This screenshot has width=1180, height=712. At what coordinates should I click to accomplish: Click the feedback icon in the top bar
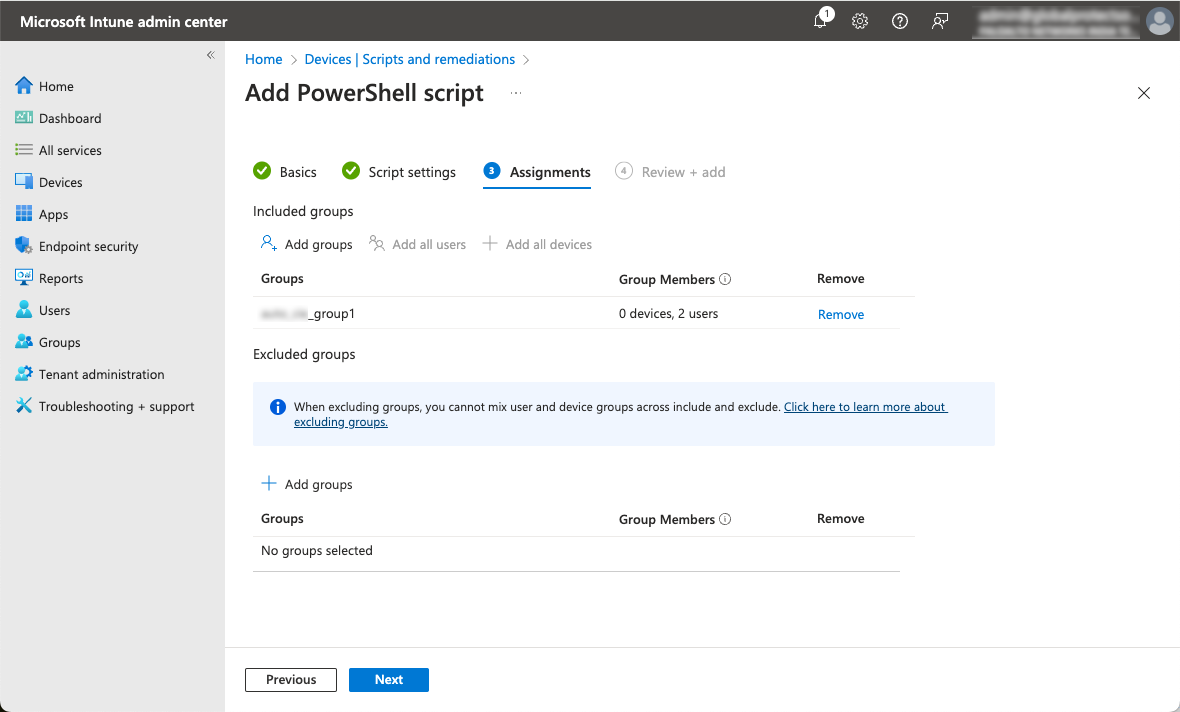(x=939, y=21)
